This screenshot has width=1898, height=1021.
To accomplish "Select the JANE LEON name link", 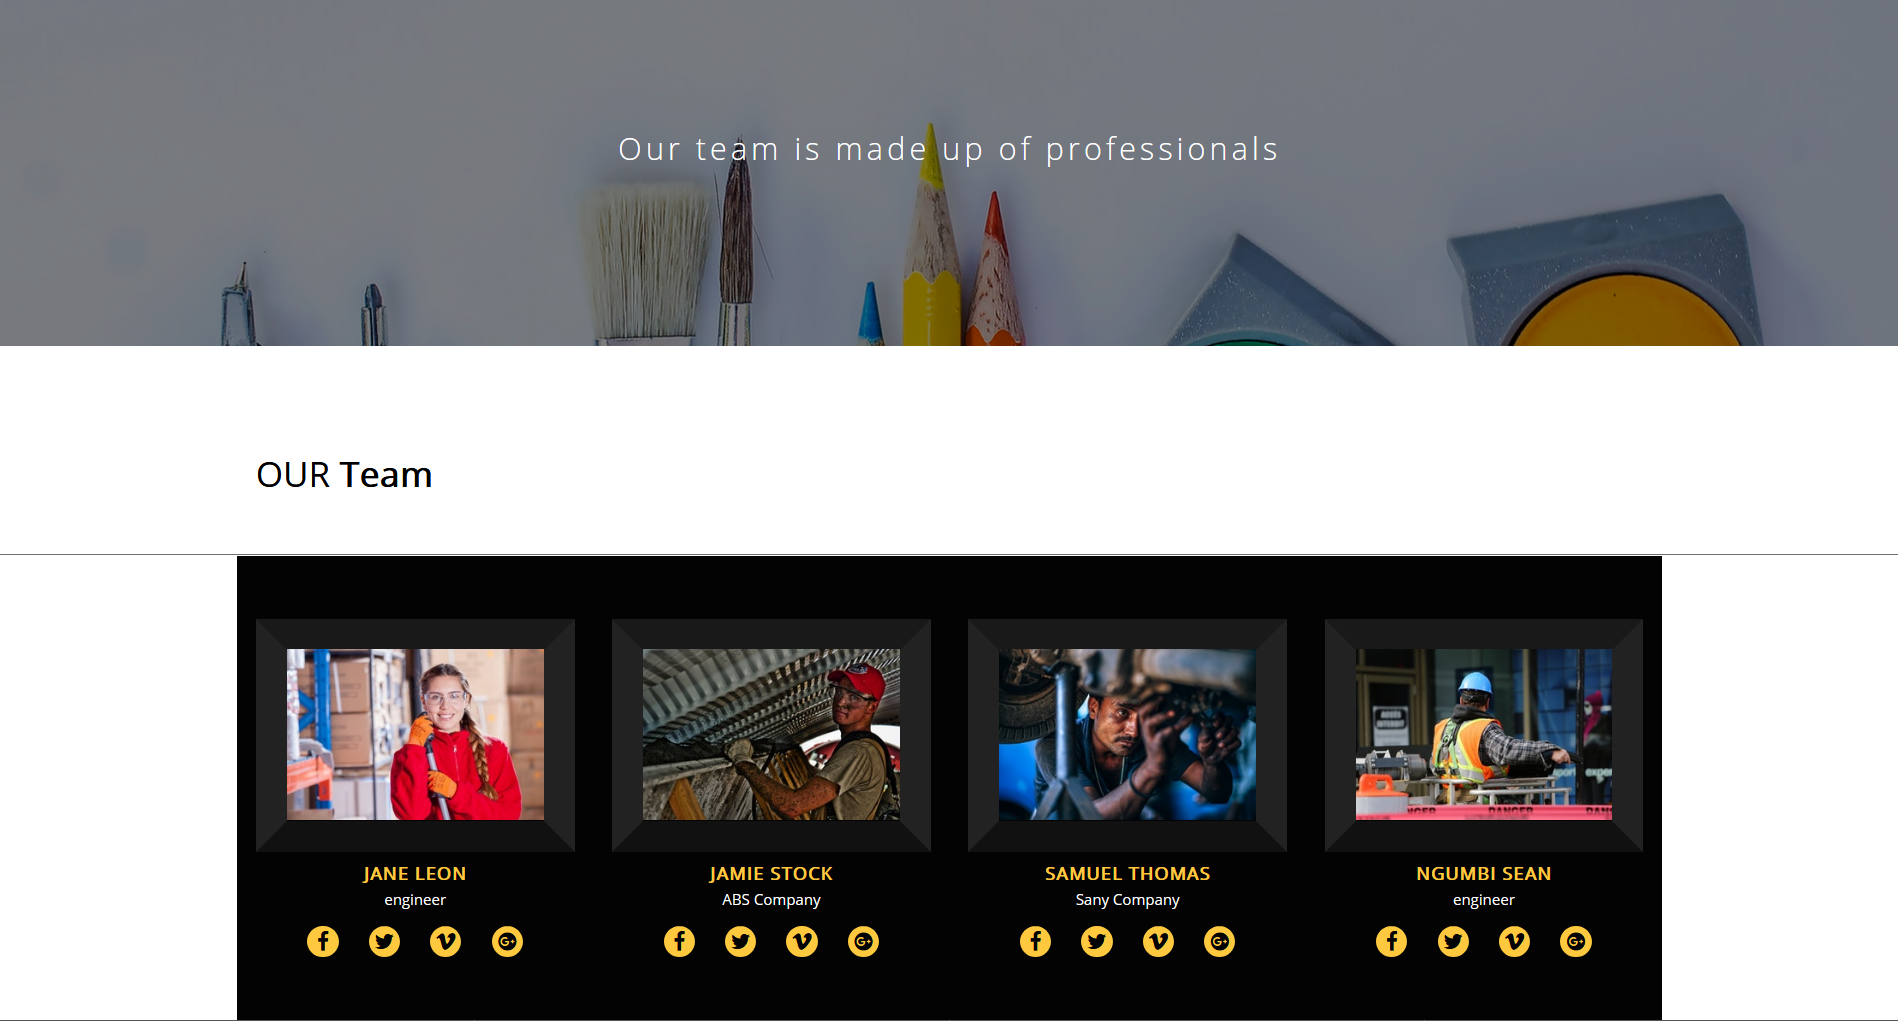I will click(x=415, y=874).
